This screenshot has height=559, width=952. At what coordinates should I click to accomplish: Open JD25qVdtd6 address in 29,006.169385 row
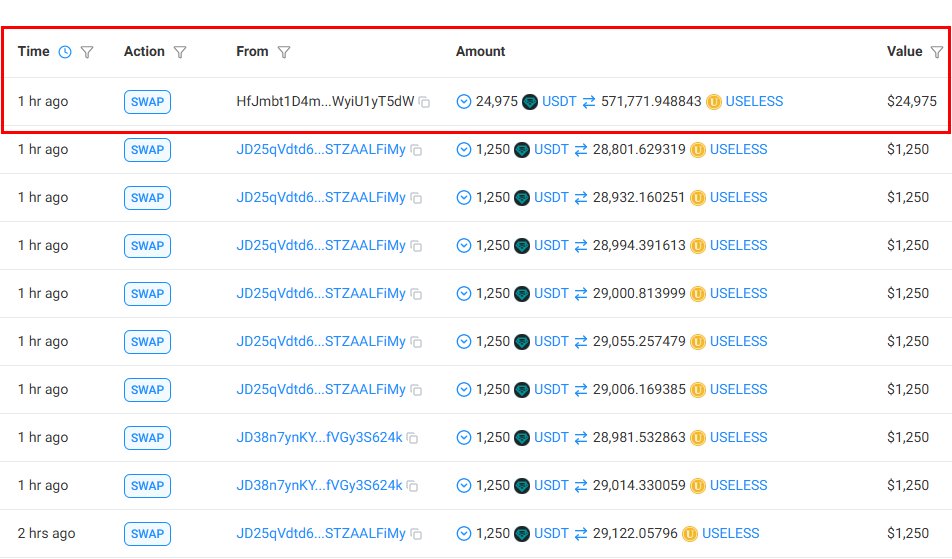pos(321,389)
